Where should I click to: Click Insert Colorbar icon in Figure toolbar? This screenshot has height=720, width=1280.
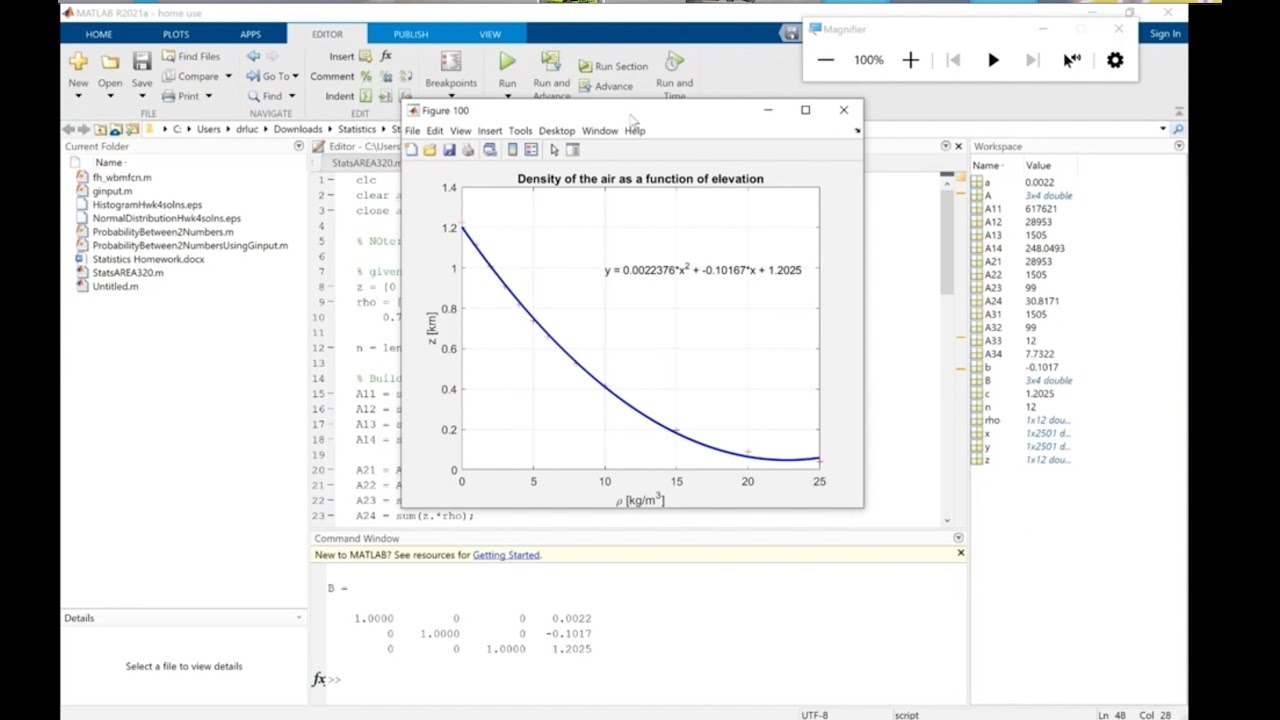[x=512, y=150]
